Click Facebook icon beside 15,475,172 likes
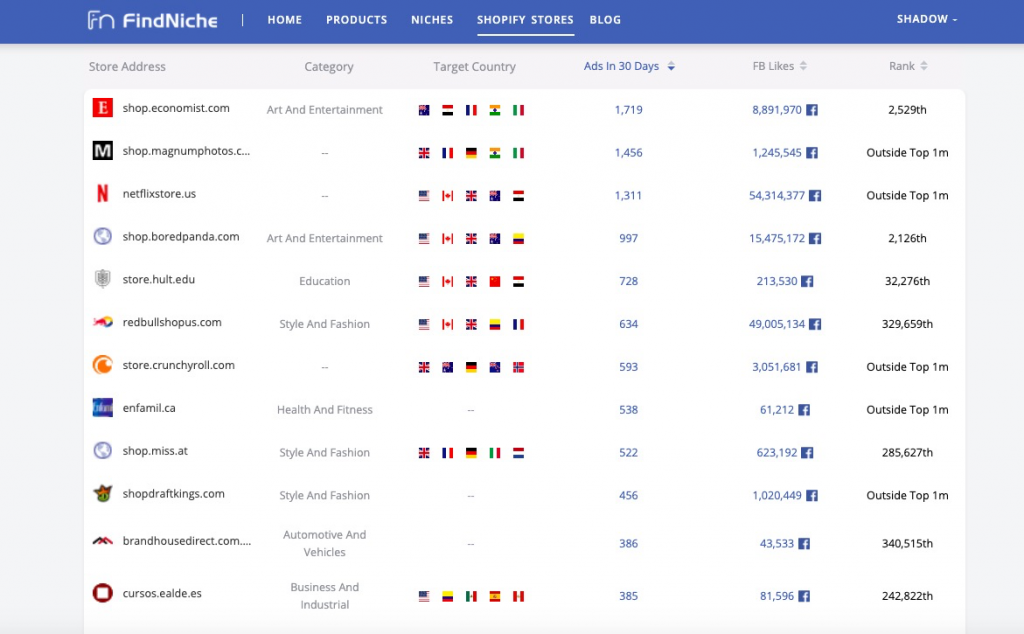 point(815,238)
